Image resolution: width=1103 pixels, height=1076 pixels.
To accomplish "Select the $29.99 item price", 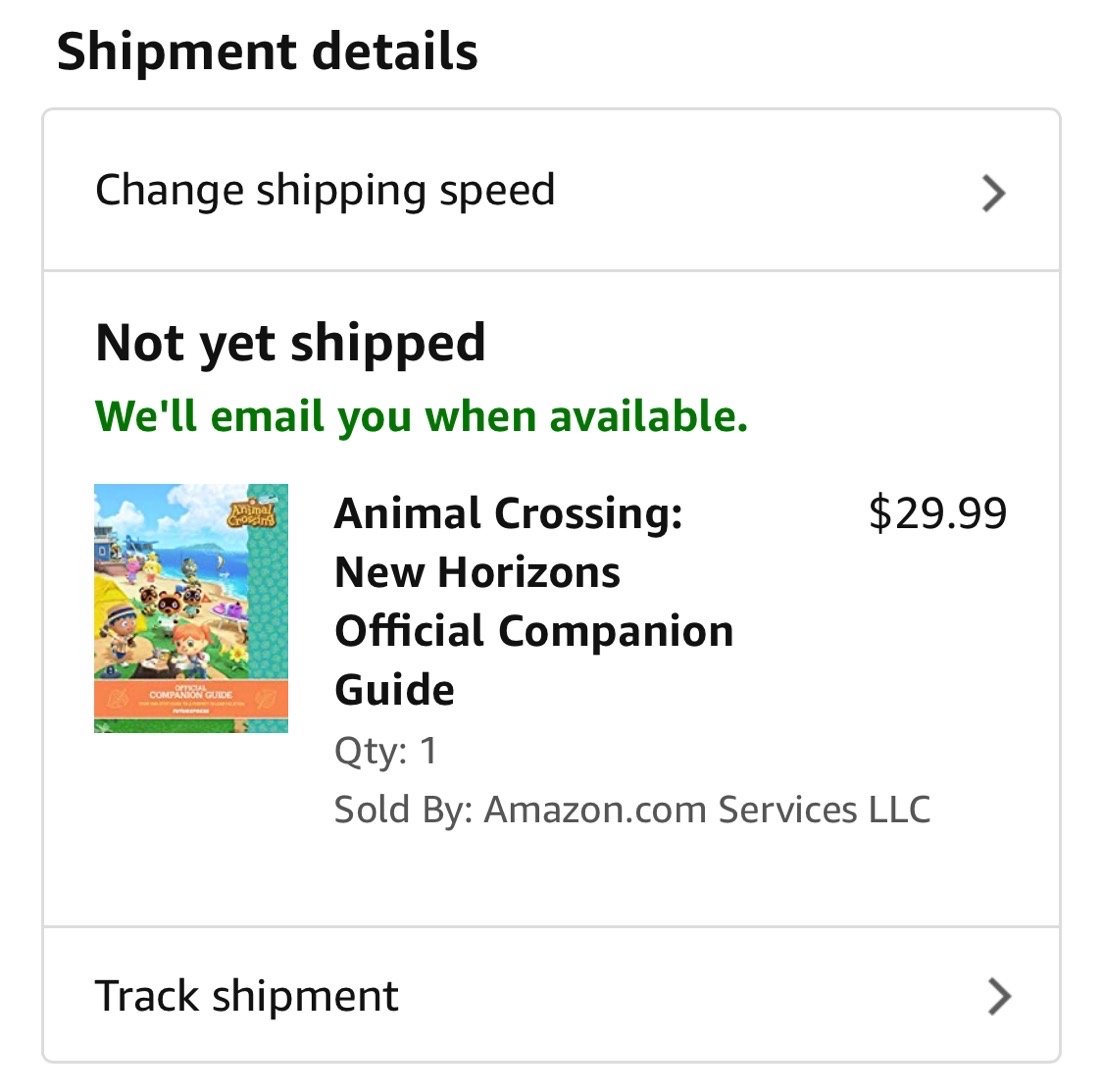I will pos(937,514).
